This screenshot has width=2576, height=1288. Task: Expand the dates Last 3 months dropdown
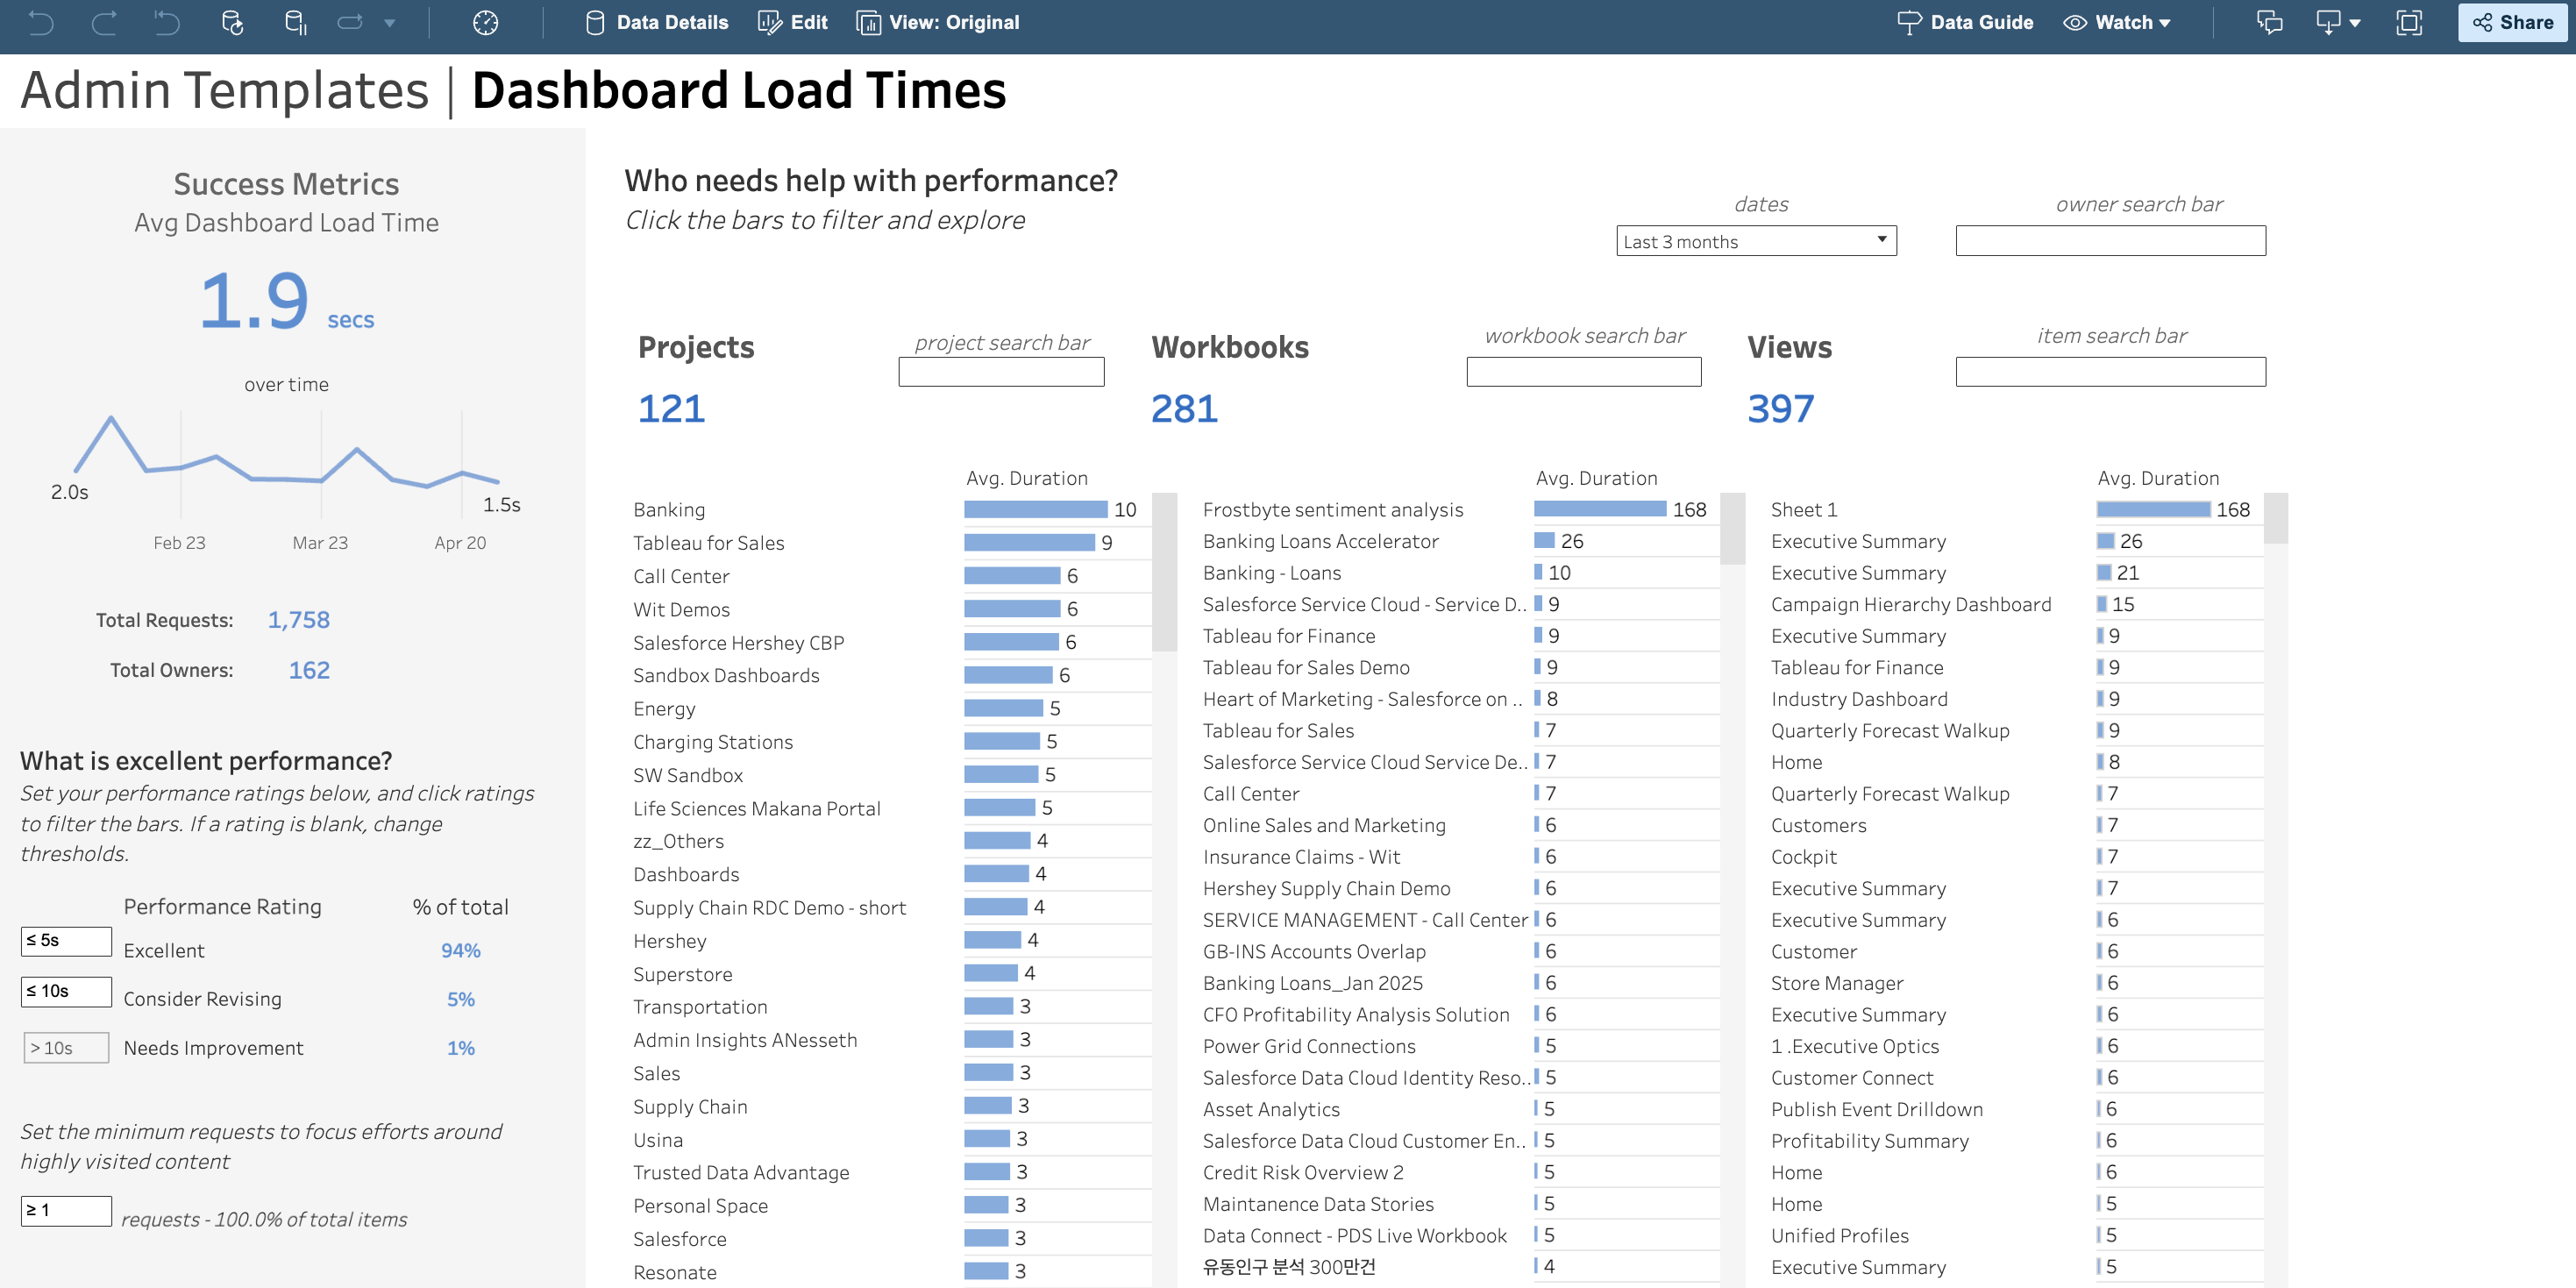click(x=1755, y=241)
